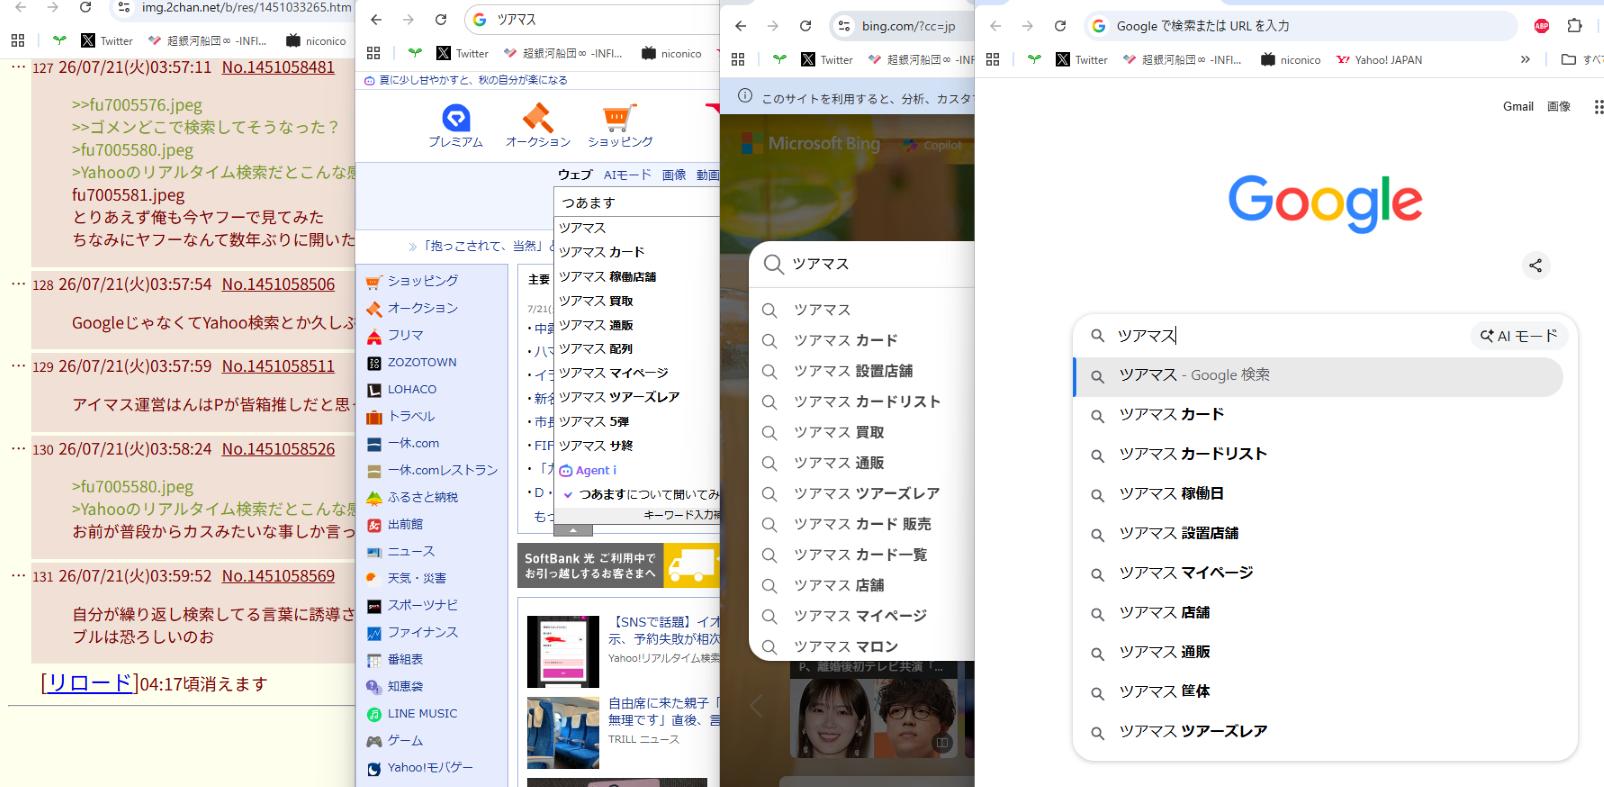Reload the Google browser window

[1060, 26]
